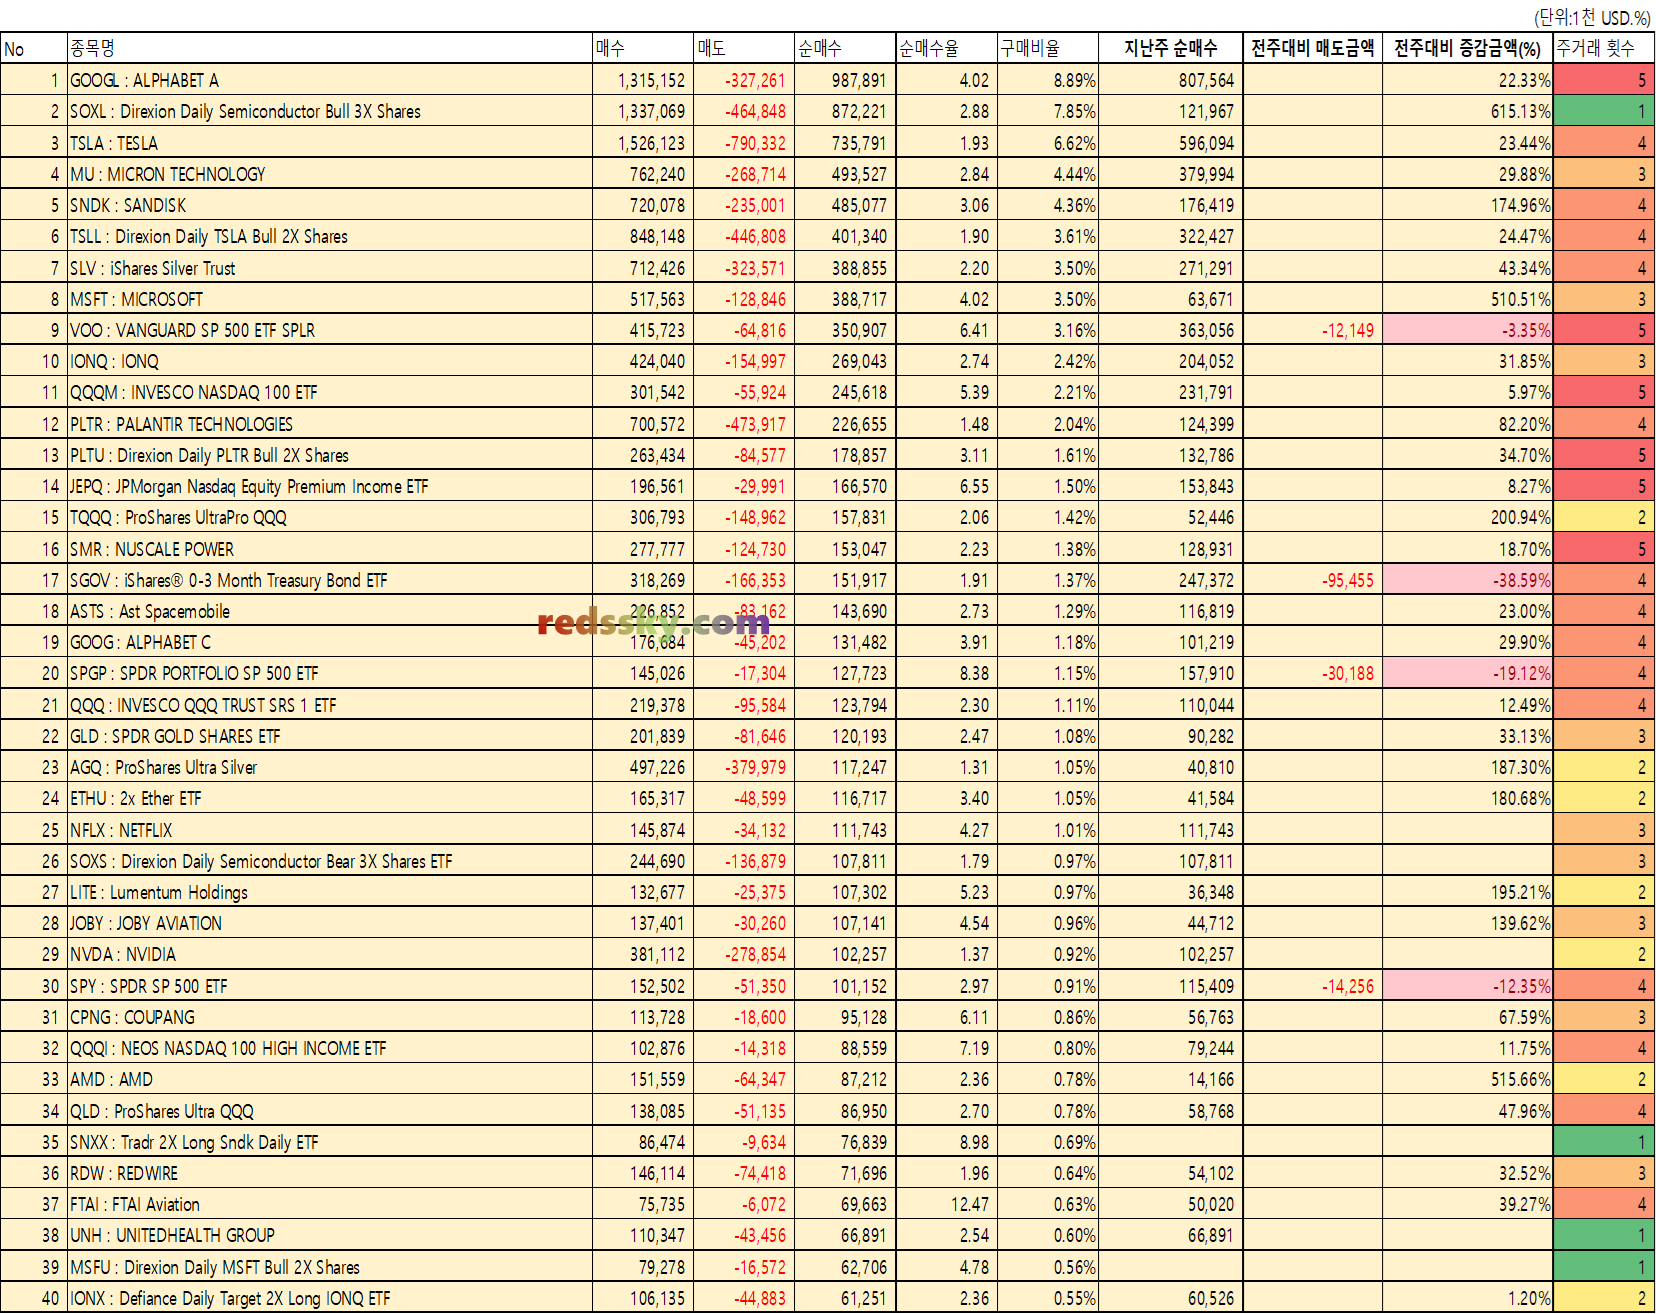The height and width of the screenshot is (1314, 1656).
Task: Select SMR : NUSCALE POWER cell
Action: click(x=330, y=549)
